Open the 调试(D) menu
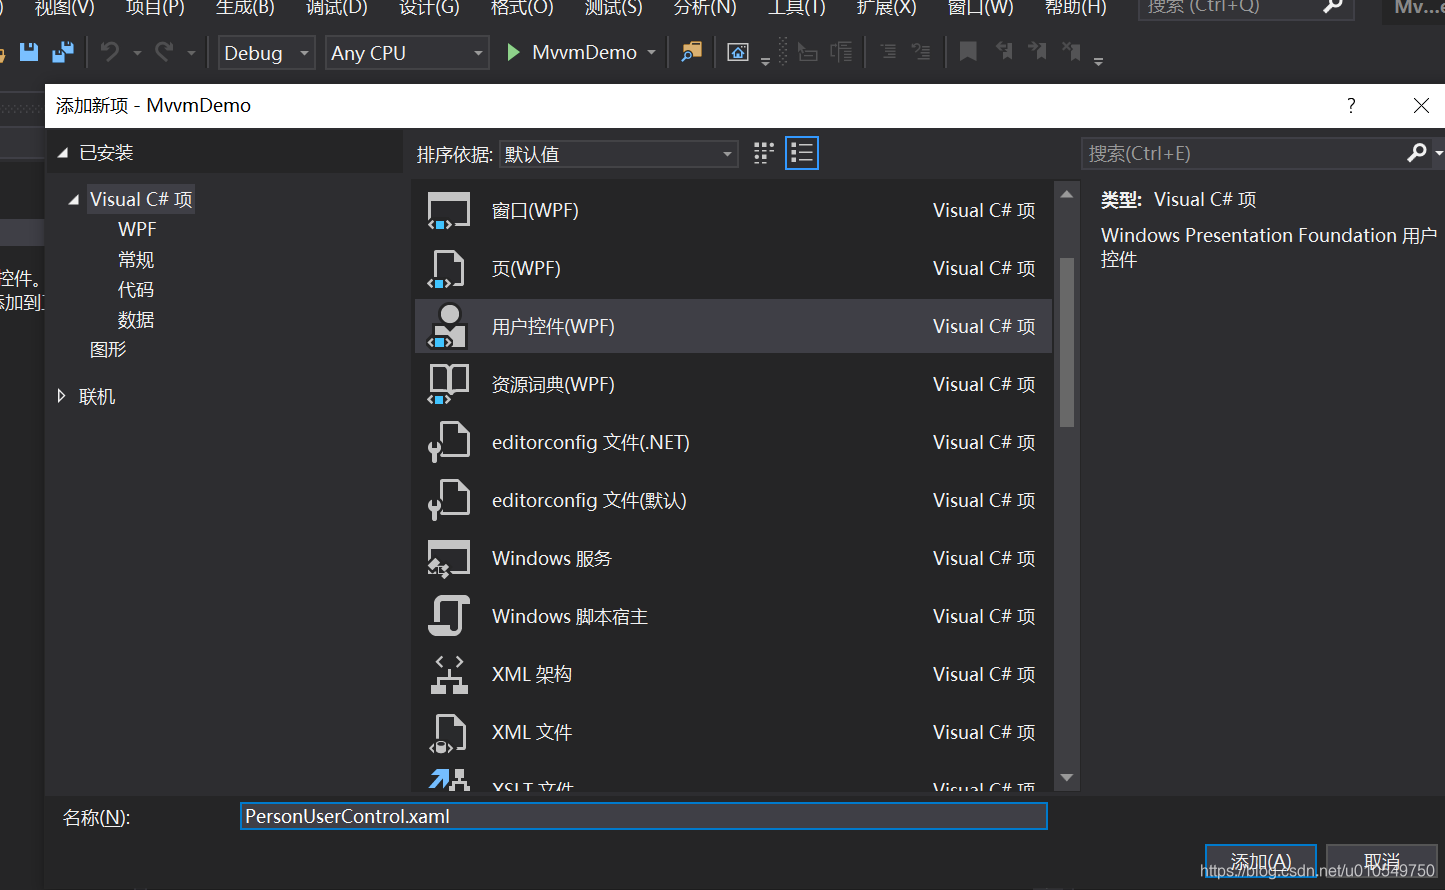 pyautogui.click(x=336, y=8)
